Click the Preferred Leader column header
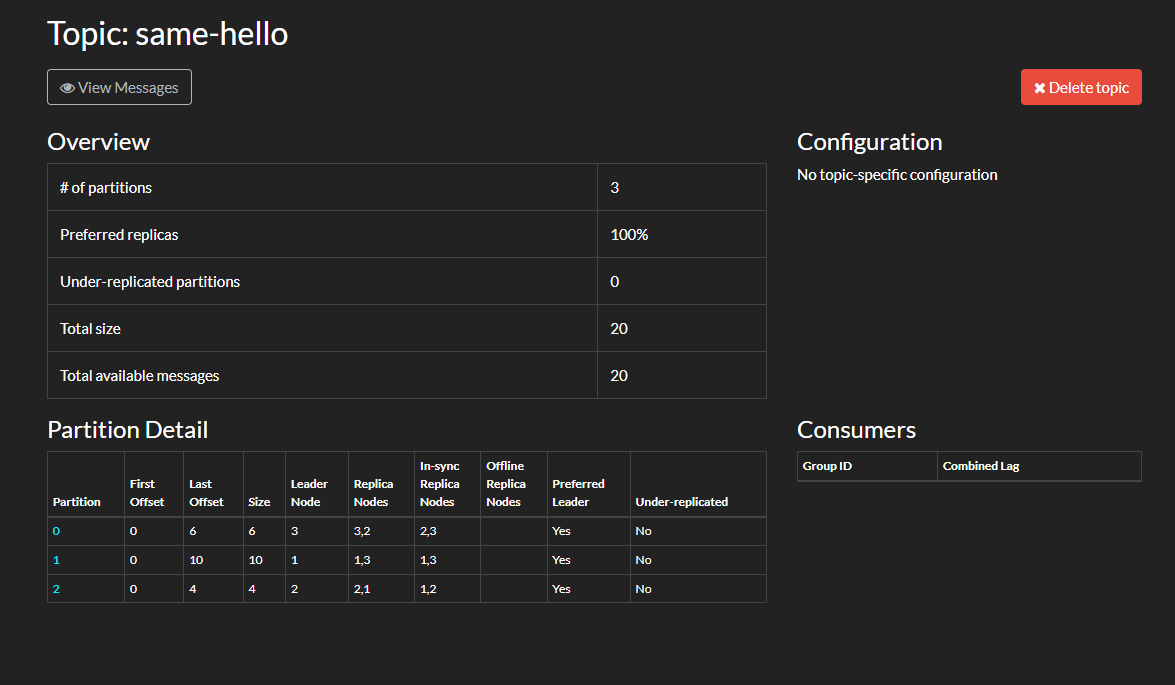Image resolution: width=1175 pixels, height=685 pixels. coord(578,492)
